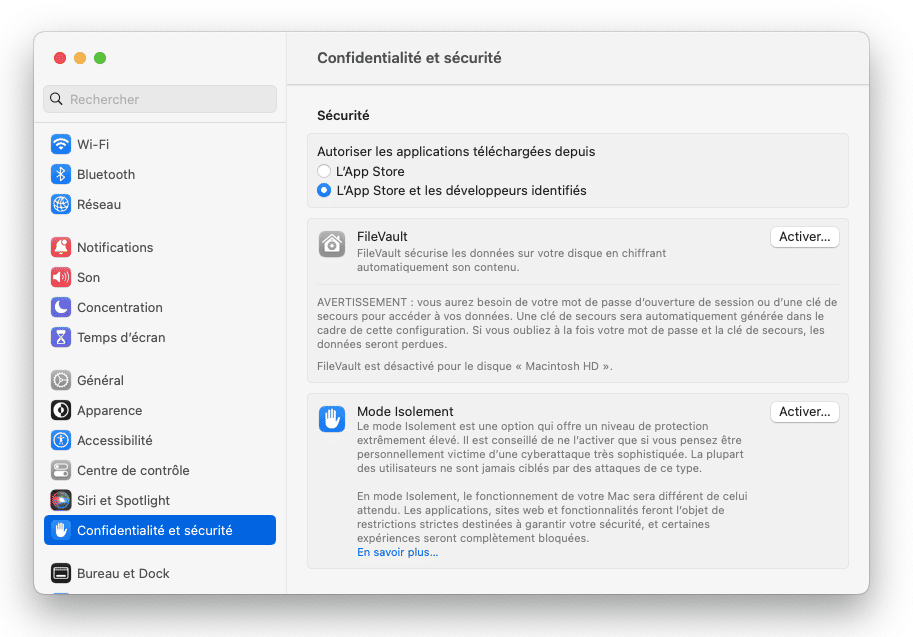Go to Réseau settings label
The width and height of the screenshot is (913, 637).
(x=99, y=204)
